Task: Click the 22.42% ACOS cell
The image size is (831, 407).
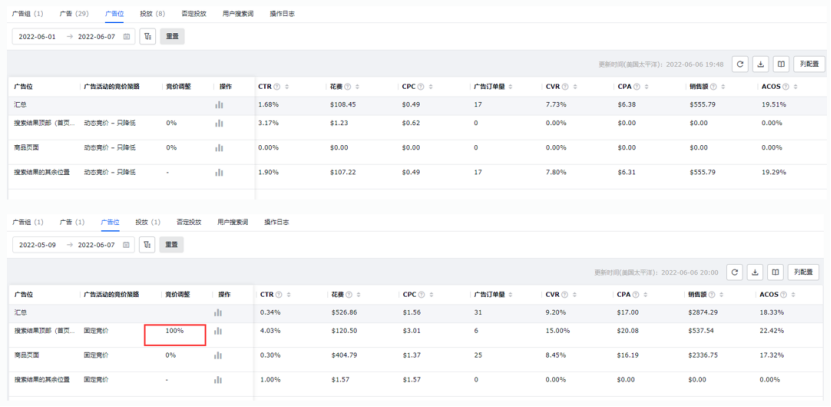Action: point(771,331)
